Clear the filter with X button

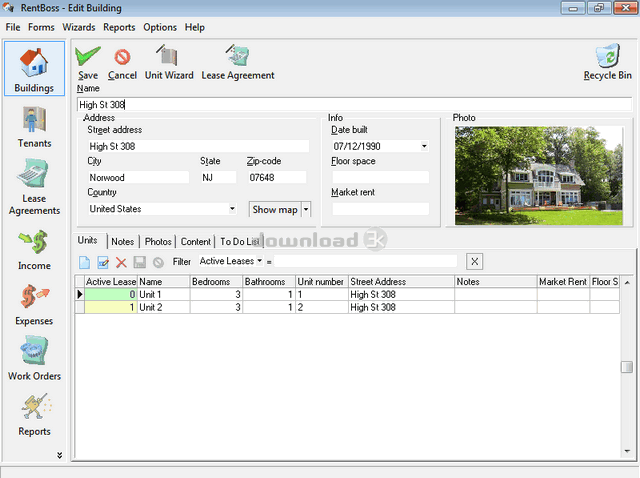474,261
